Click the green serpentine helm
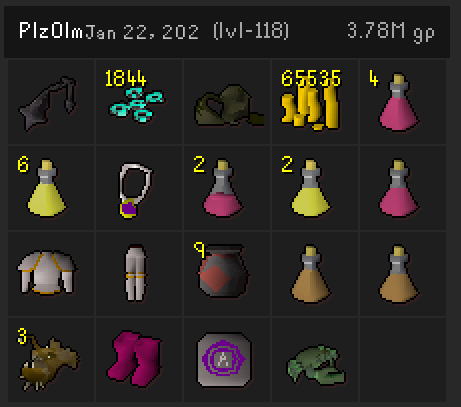The image size is (461, 407). pos(316,365)
